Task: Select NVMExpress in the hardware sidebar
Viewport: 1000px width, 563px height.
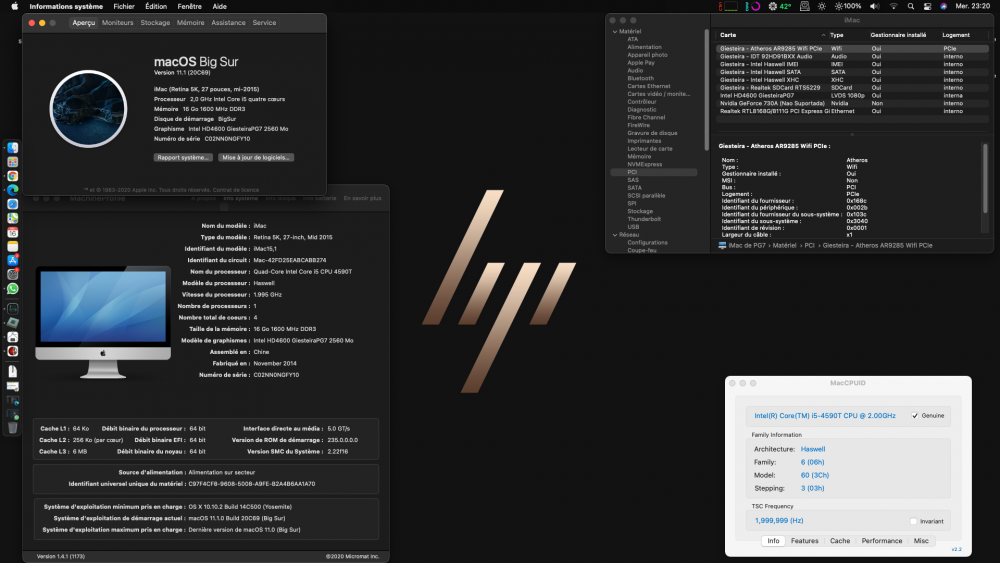Action: click(x=644, y=165)
